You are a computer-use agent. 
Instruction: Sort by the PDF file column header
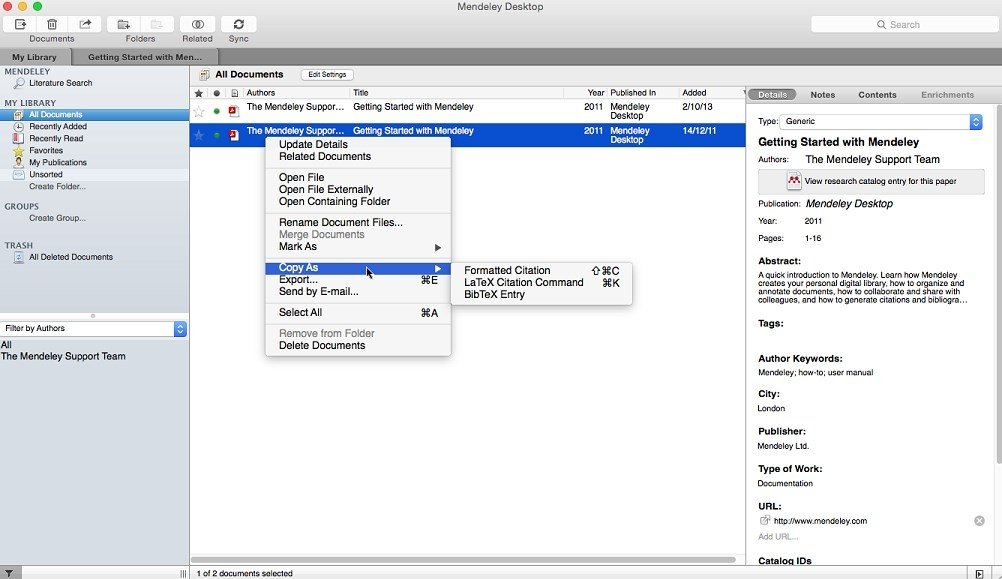[235, 93]
